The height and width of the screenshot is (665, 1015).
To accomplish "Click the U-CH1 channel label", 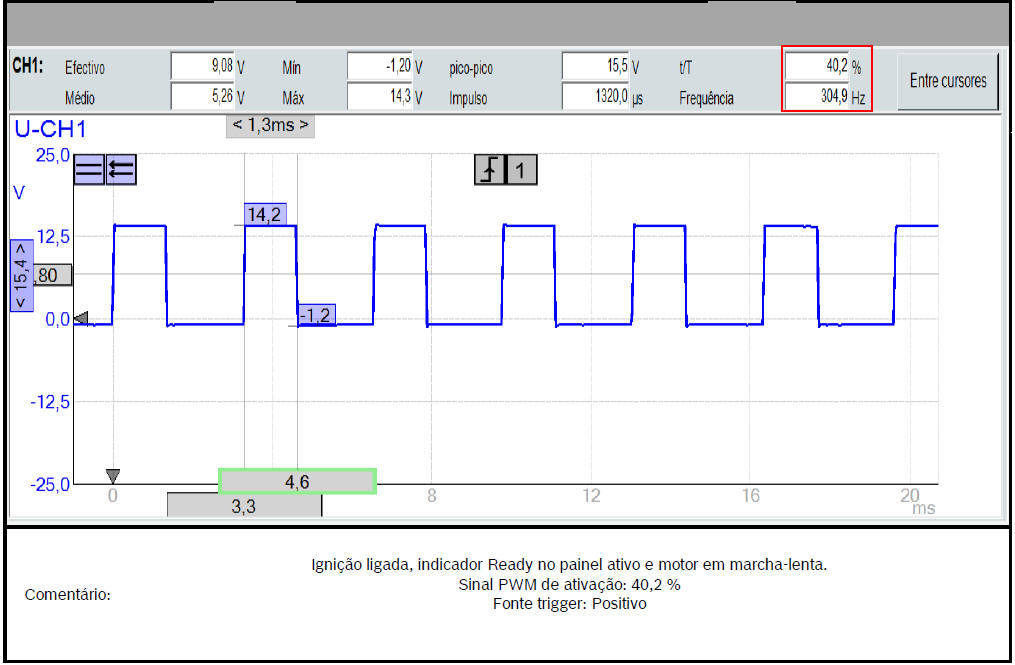I will [48, 128].
